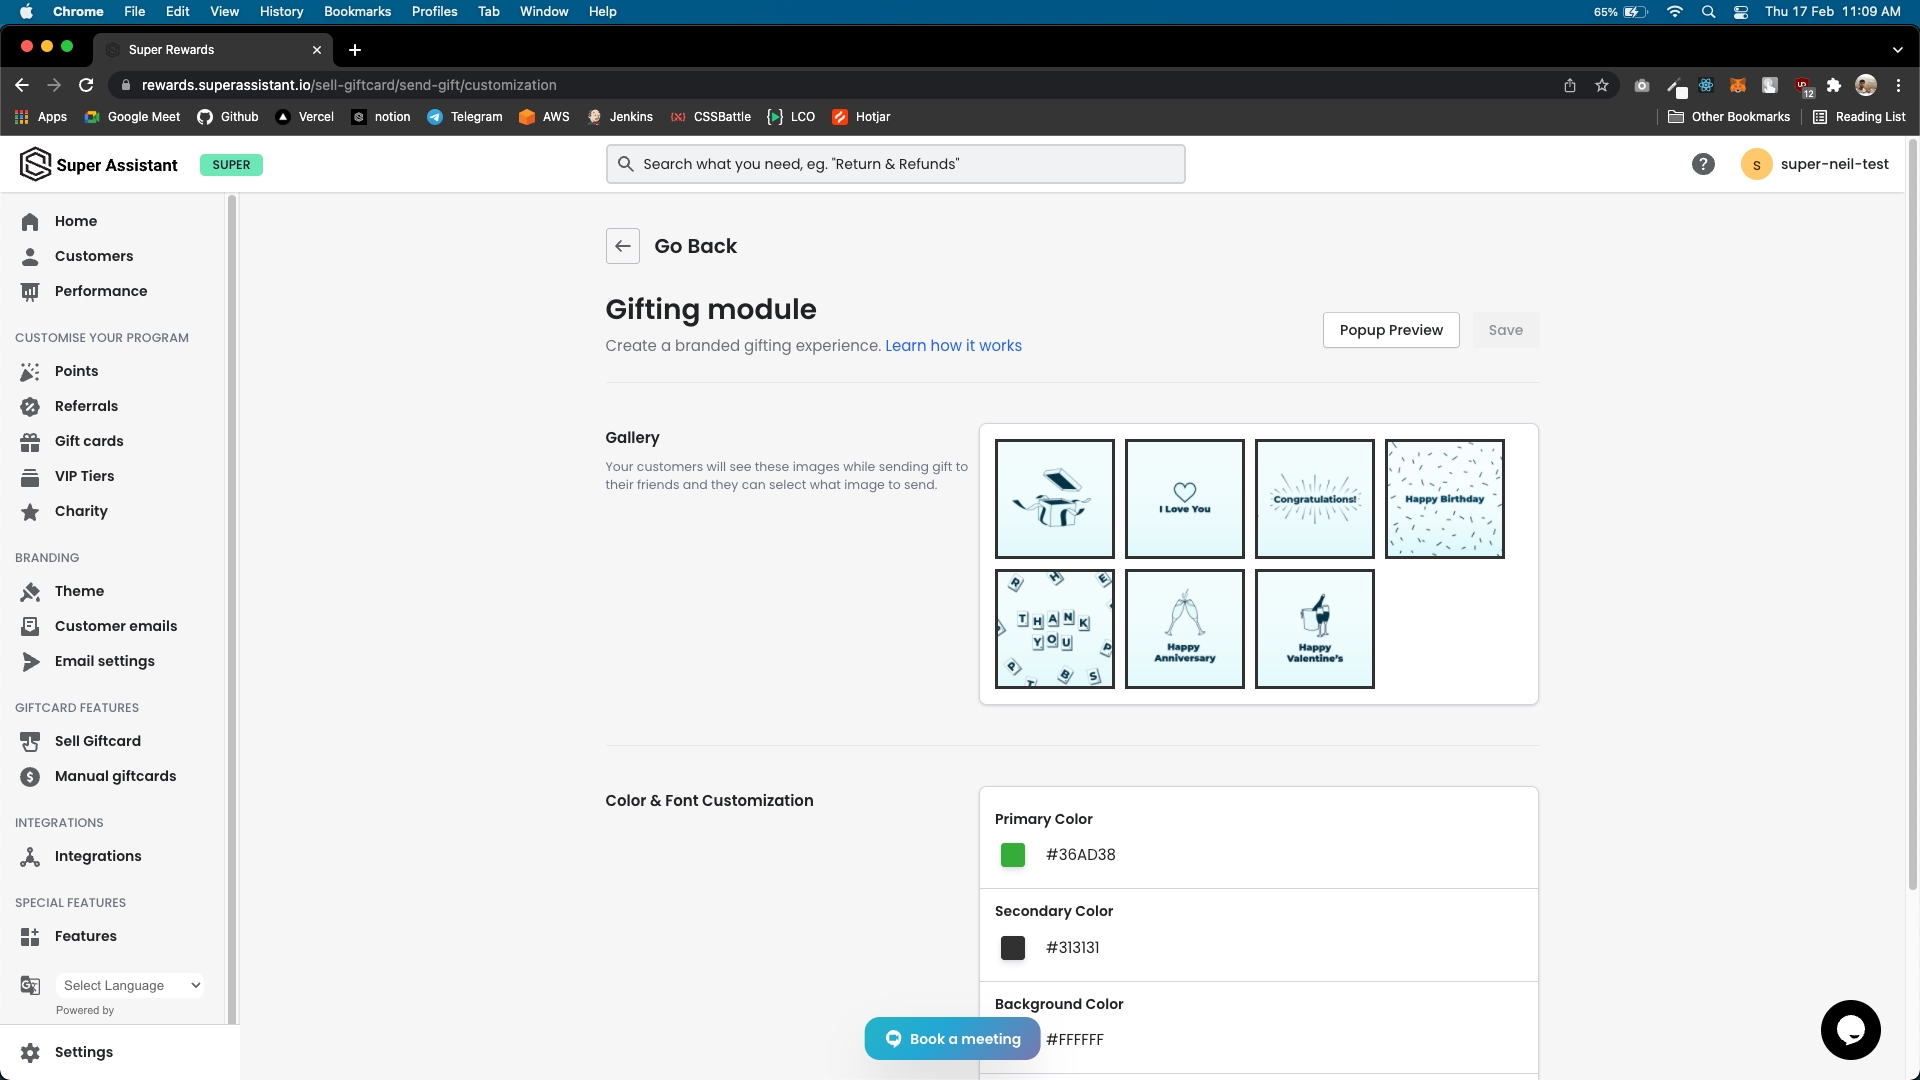Expand Chrome's tab search chevron
Viewport: 1920px width, 1080px height.
(x=1897, y=49)
